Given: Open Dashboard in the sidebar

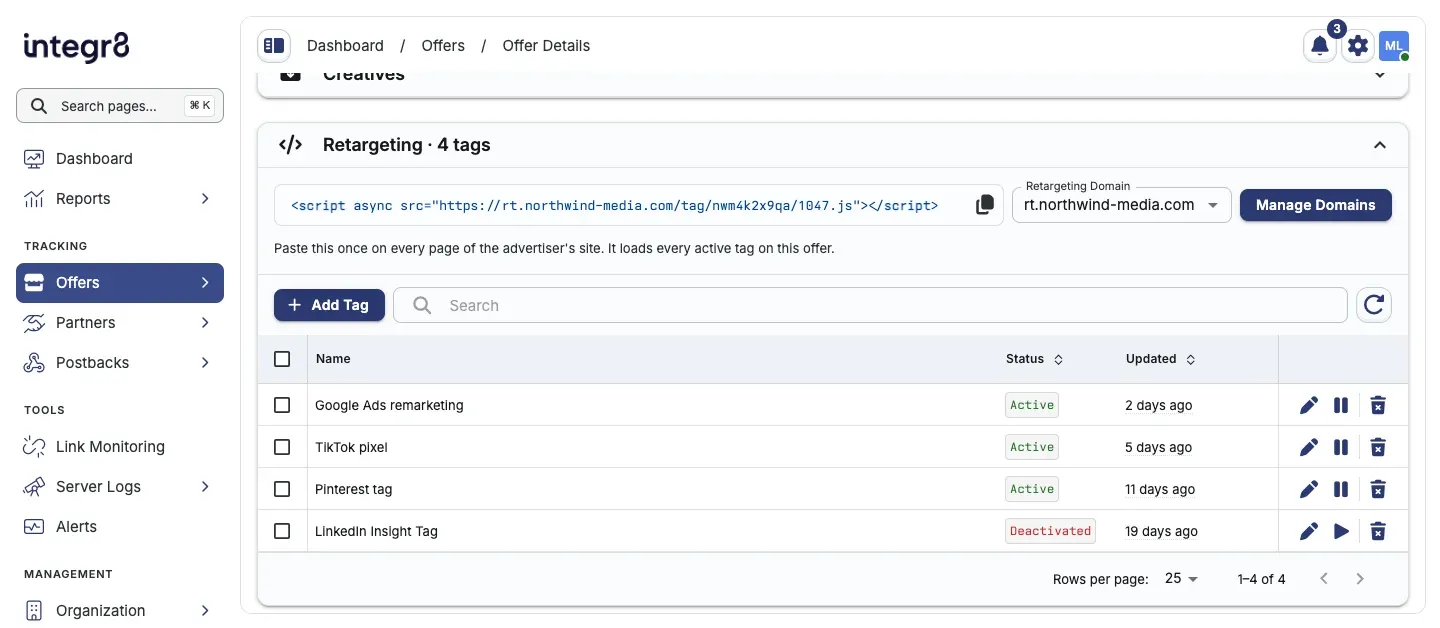Looking at the screenshot, I should click(x=120, y=158).
